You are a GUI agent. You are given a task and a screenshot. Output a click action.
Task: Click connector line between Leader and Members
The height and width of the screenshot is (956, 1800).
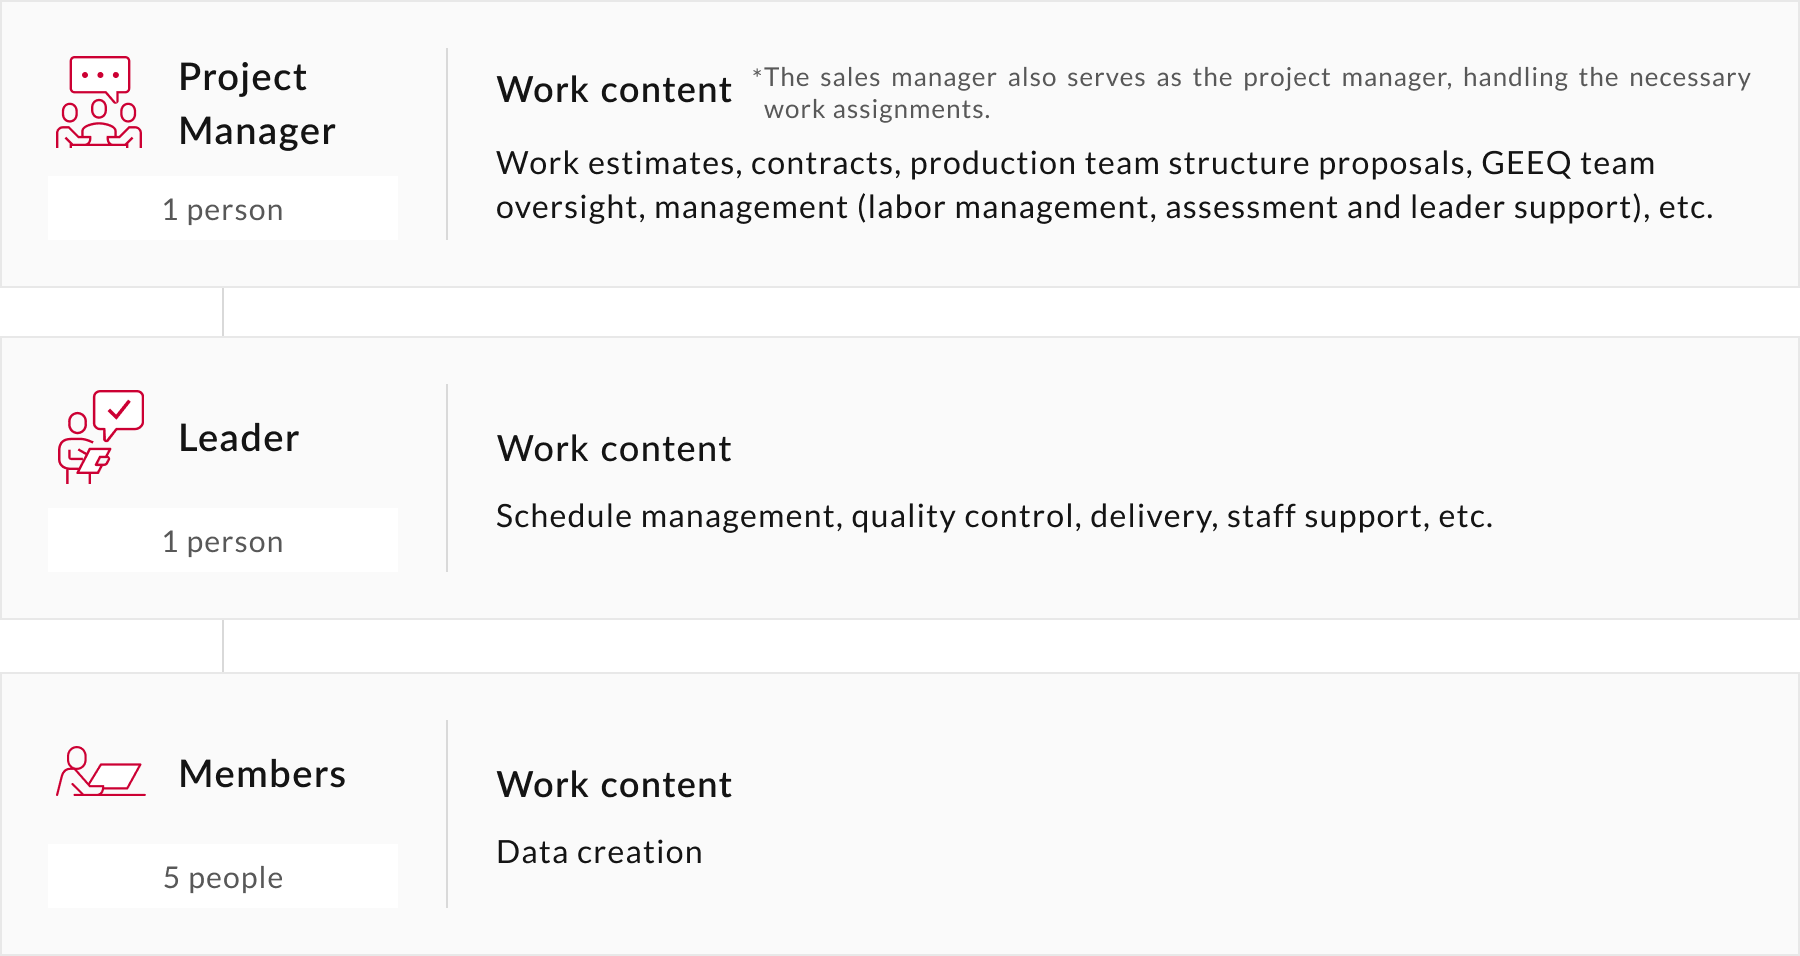(223, 646)
